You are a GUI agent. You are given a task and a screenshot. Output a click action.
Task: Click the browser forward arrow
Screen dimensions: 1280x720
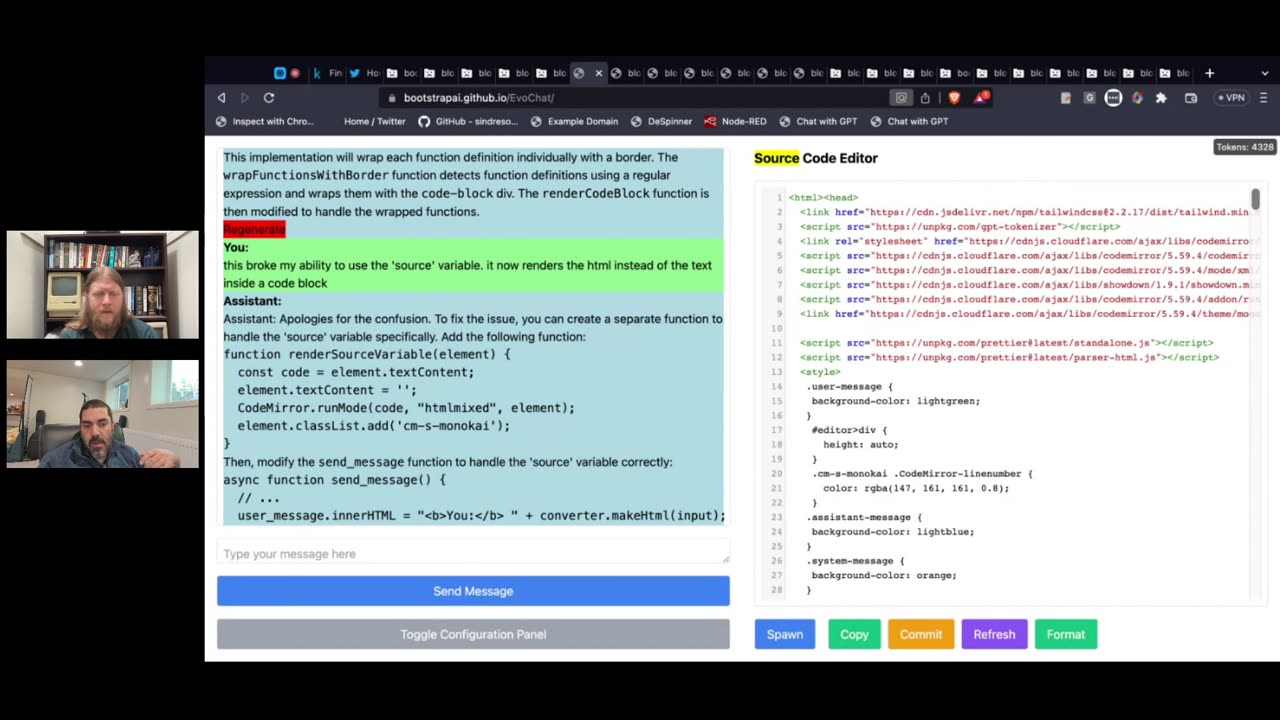click(244, 98)
